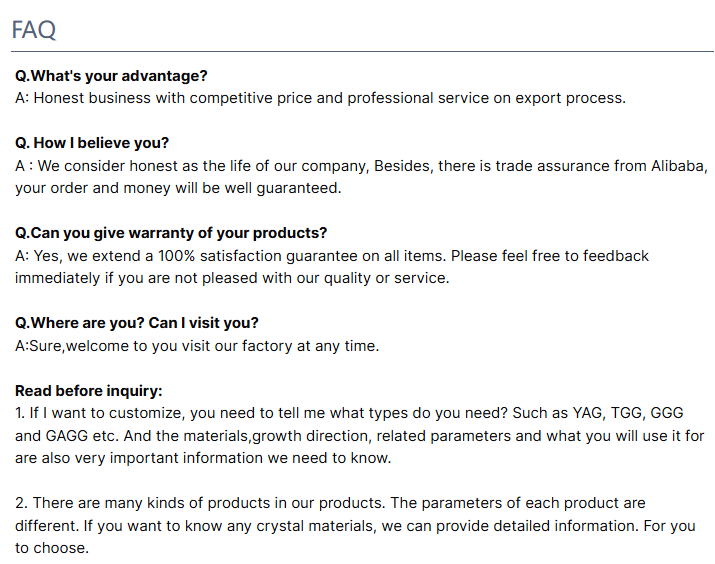The image size is (715, 564).
Task: Click the second note about many kinds of products
Action: pyautogui.click(x=355, y=525)
